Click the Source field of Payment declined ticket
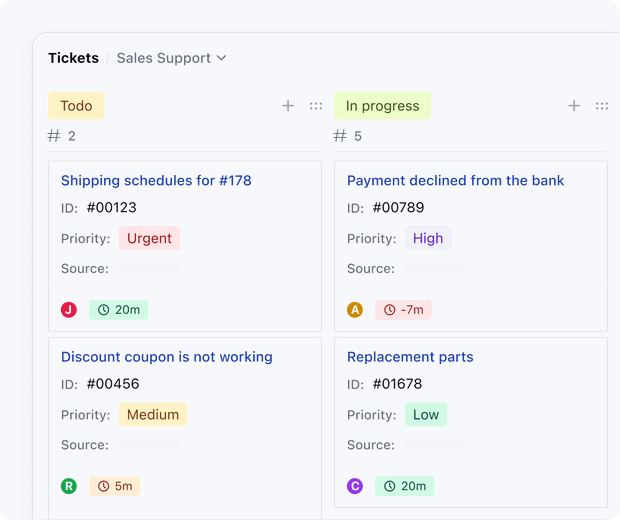620x520 pixels. click(435, 268)
